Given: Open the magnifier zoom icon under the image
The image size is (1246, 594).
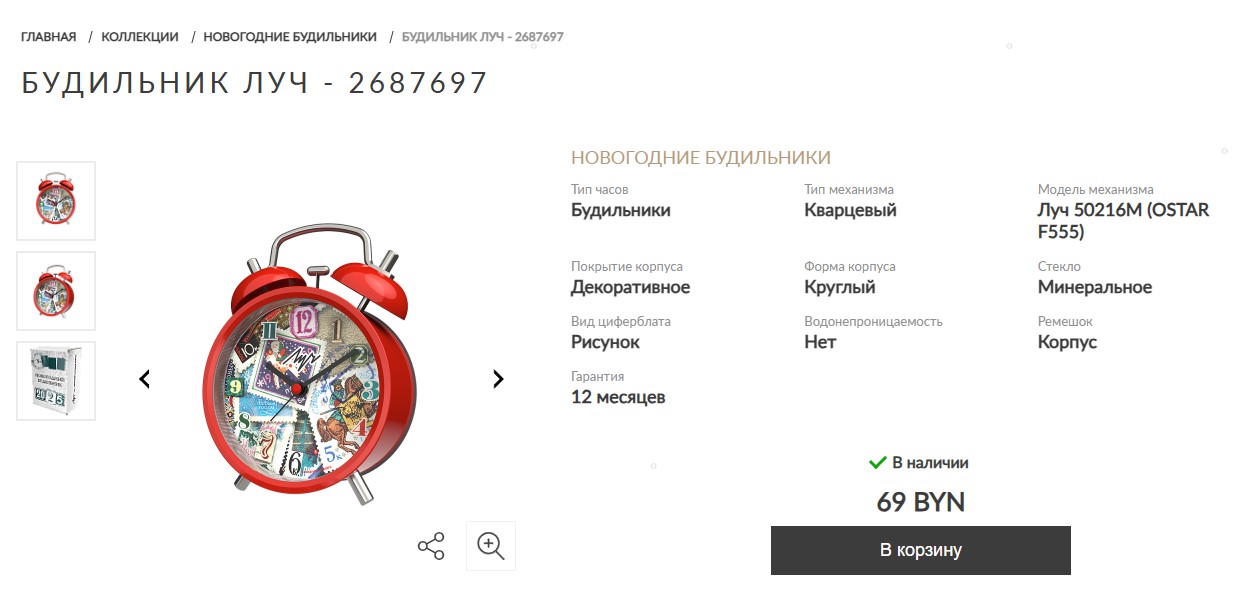Looking at the screenshot, I should (x=491, y=546).
